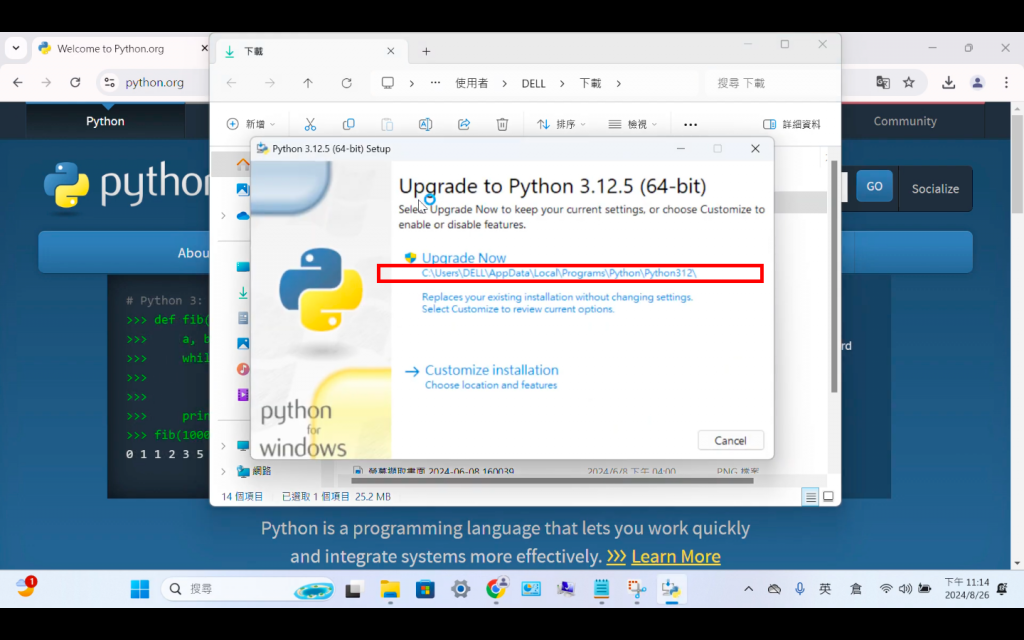Click the 搜尋 下載 search field
The height and width of the screenshot is (640, 1024).
tap(771, 83)
